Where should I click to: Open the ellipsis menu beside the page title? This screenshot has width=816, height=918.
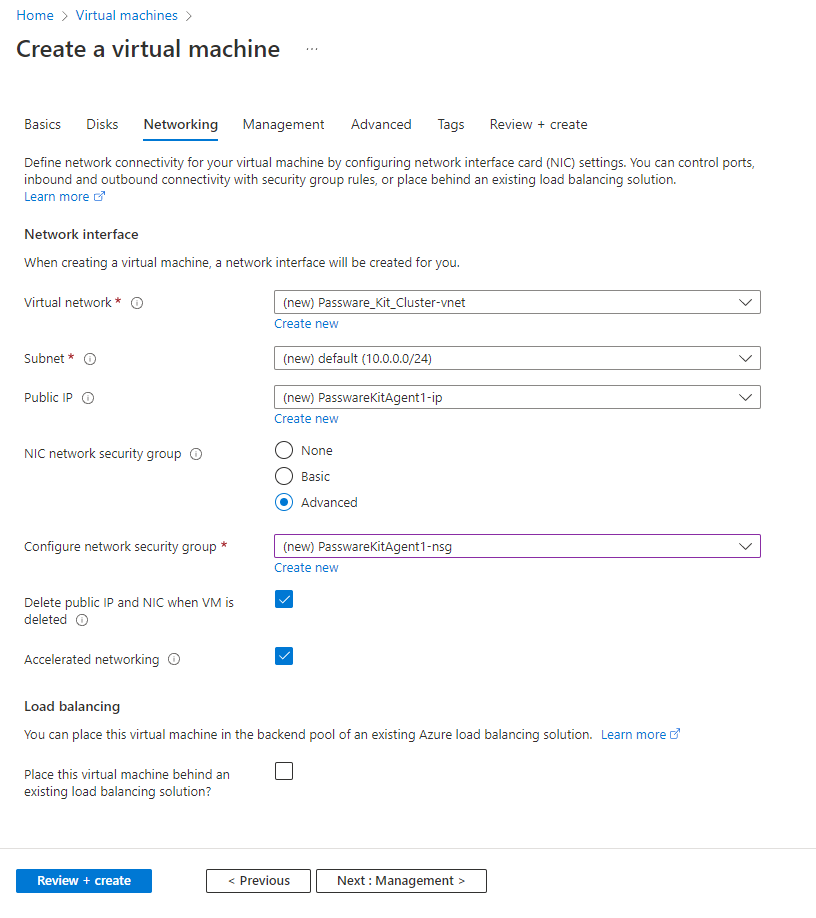coord(312,49)
